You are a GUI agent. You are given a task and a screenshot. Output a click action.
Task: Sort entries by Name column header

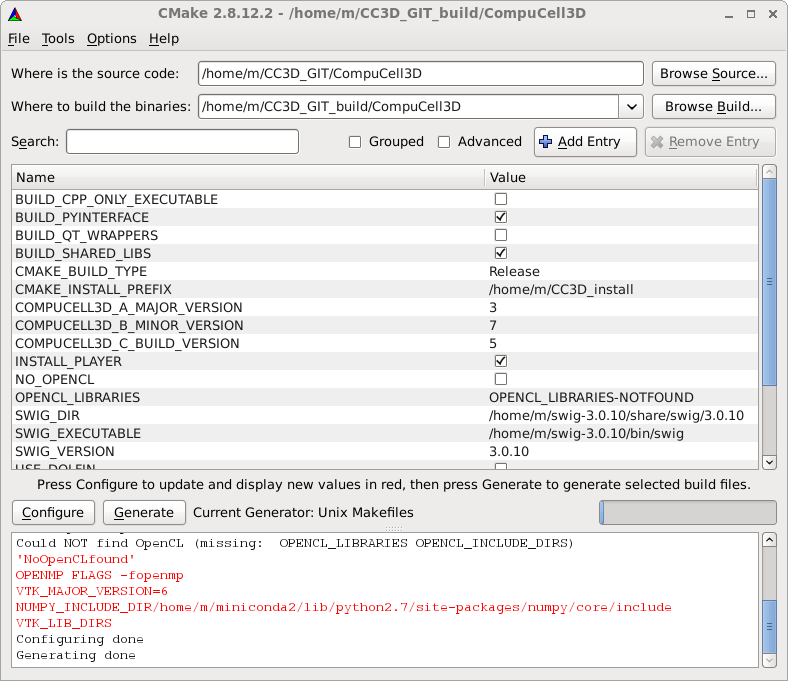(x=248, y=177)
